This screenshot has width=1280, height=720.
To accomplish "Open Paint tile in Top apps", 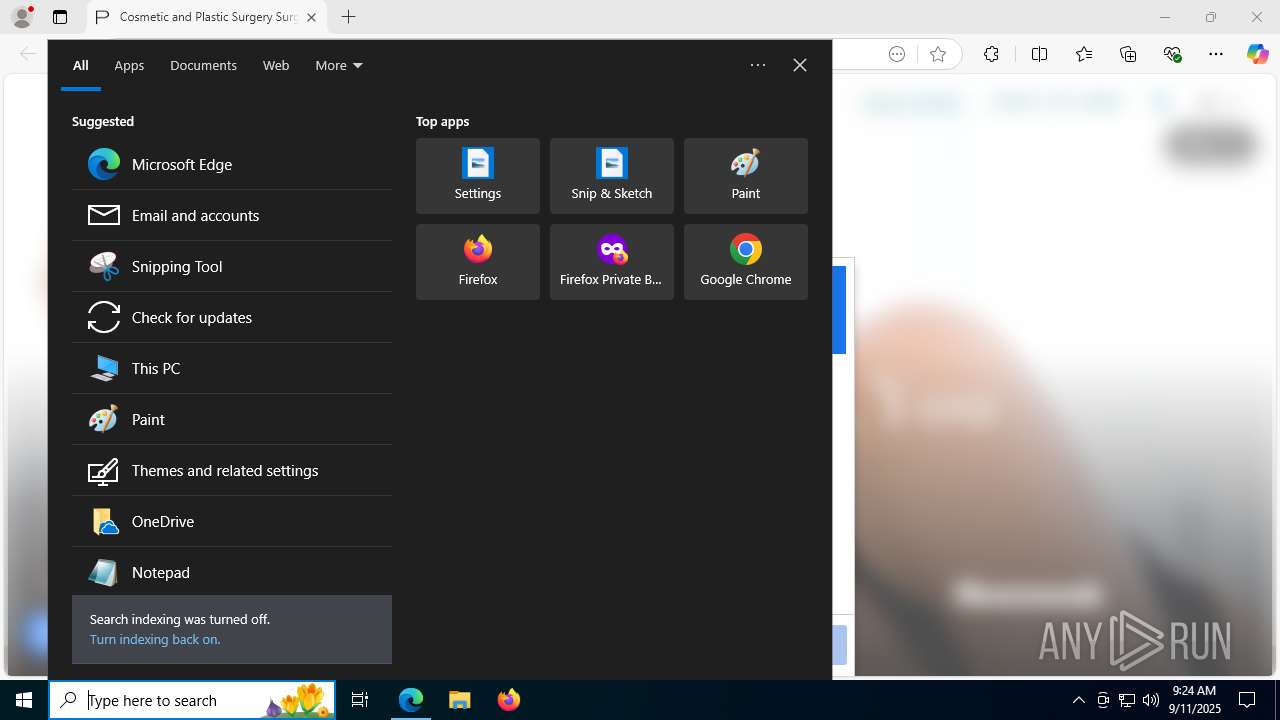I will 746,176.
